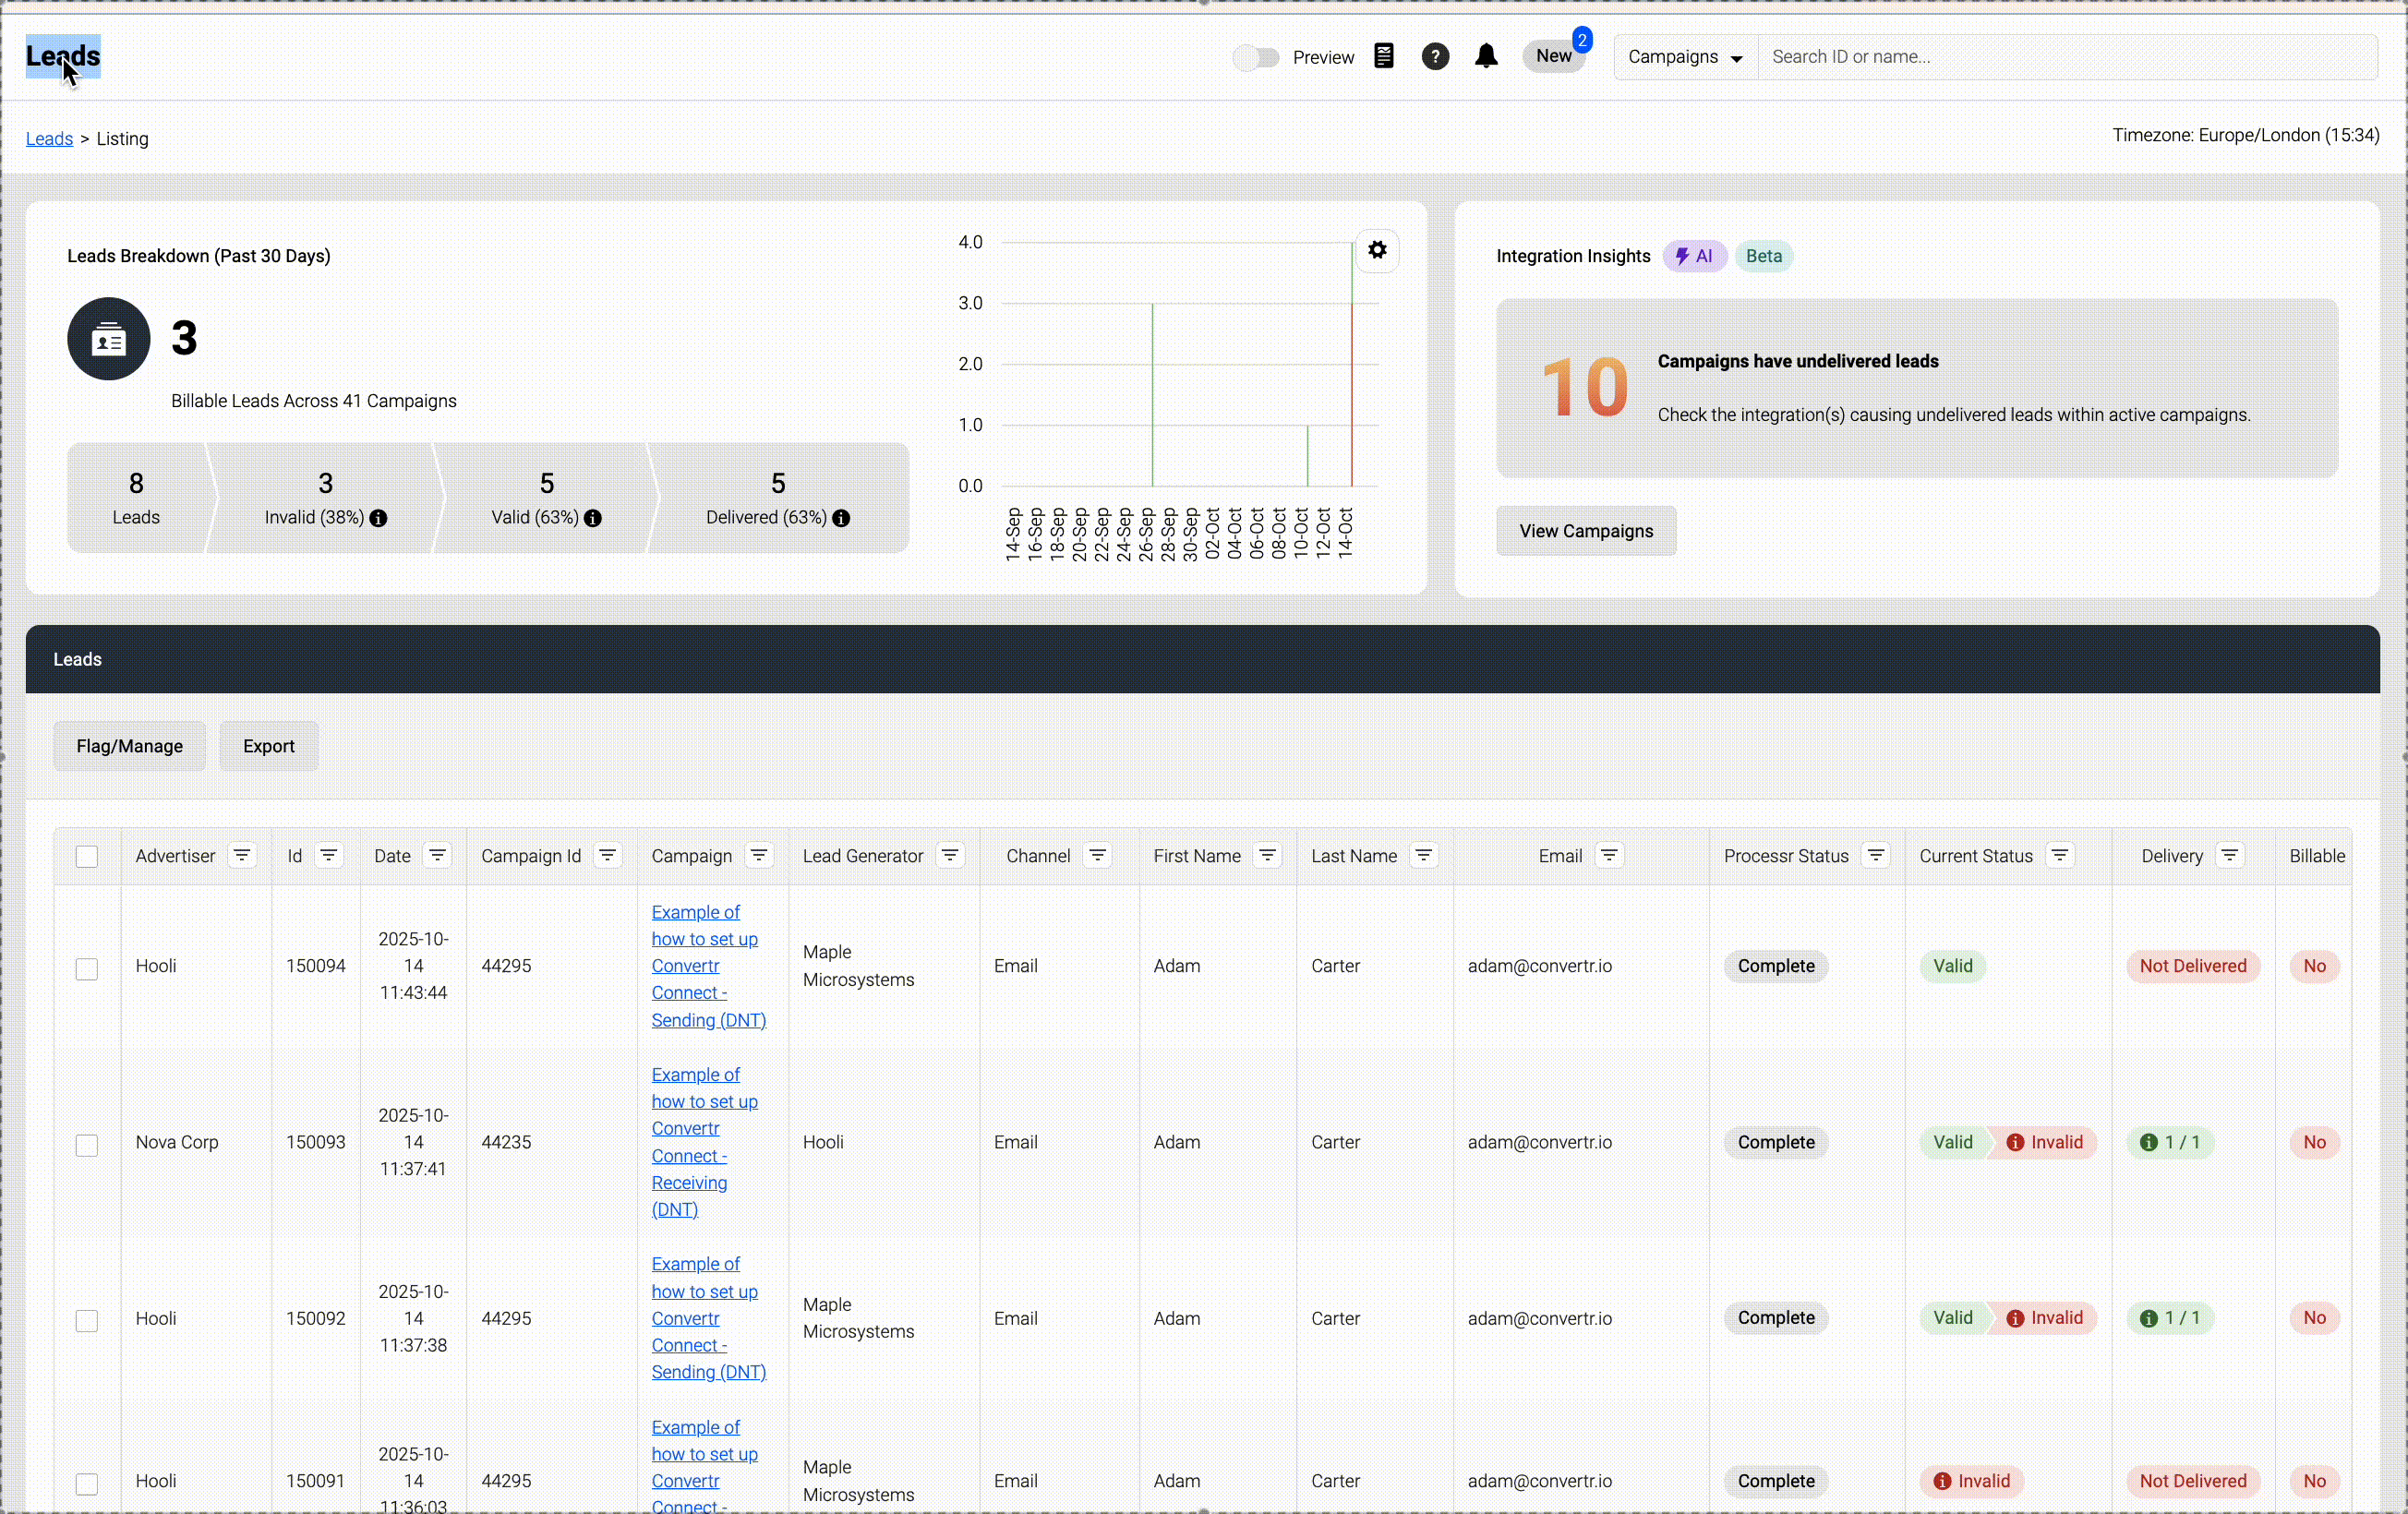This screenshot has width=2408, height=1514.
Task: Click the New badge in header
Action: tap(1554, 56)
